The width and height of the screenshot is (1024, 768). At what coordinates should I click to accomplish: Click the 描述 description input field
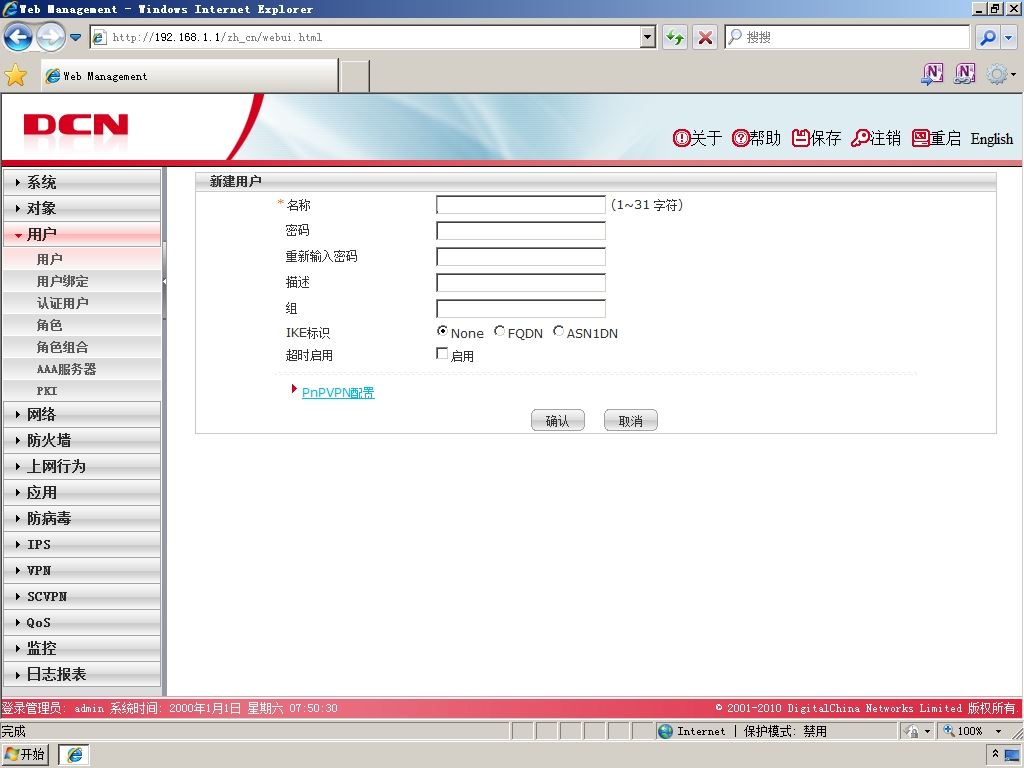pos(520,282)
